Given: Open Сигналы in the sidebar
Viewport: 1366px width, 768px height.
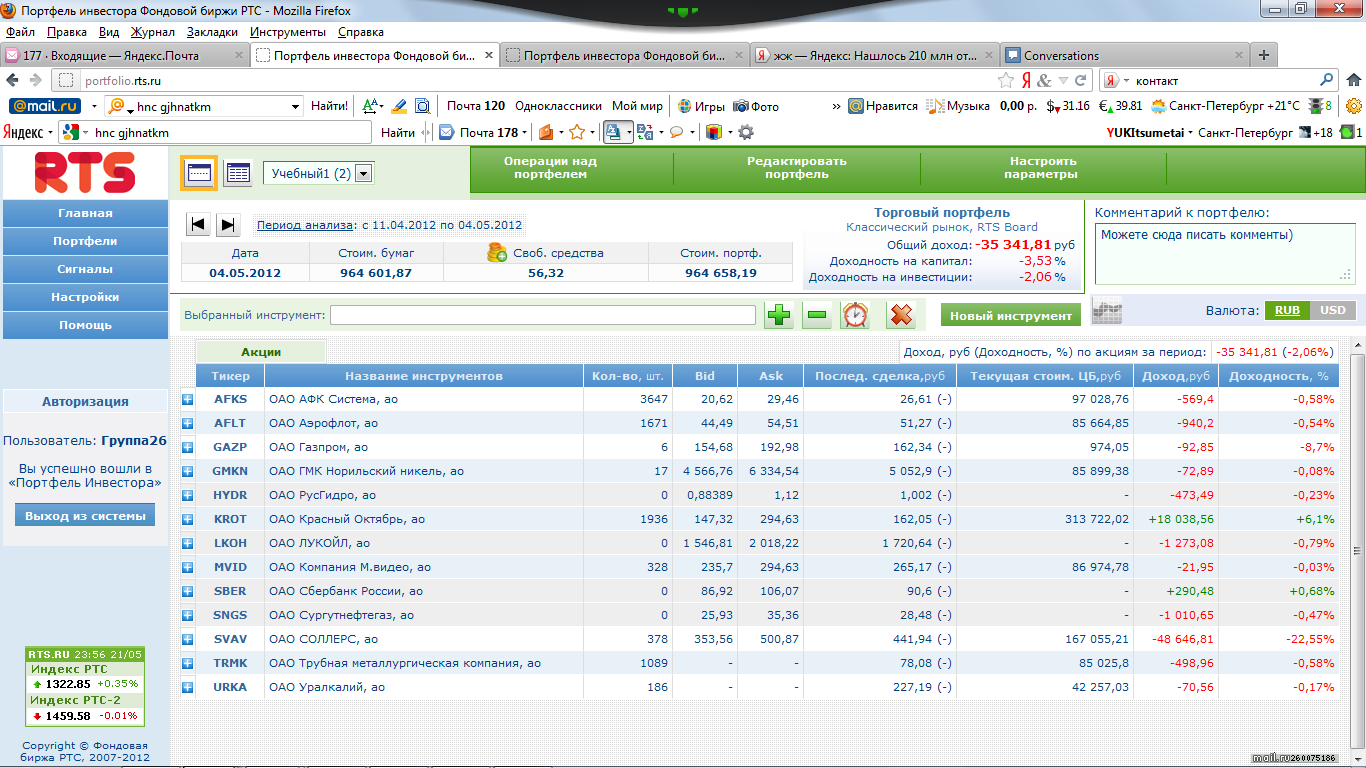Looking at the screenshot, I should tap(85, 269).
